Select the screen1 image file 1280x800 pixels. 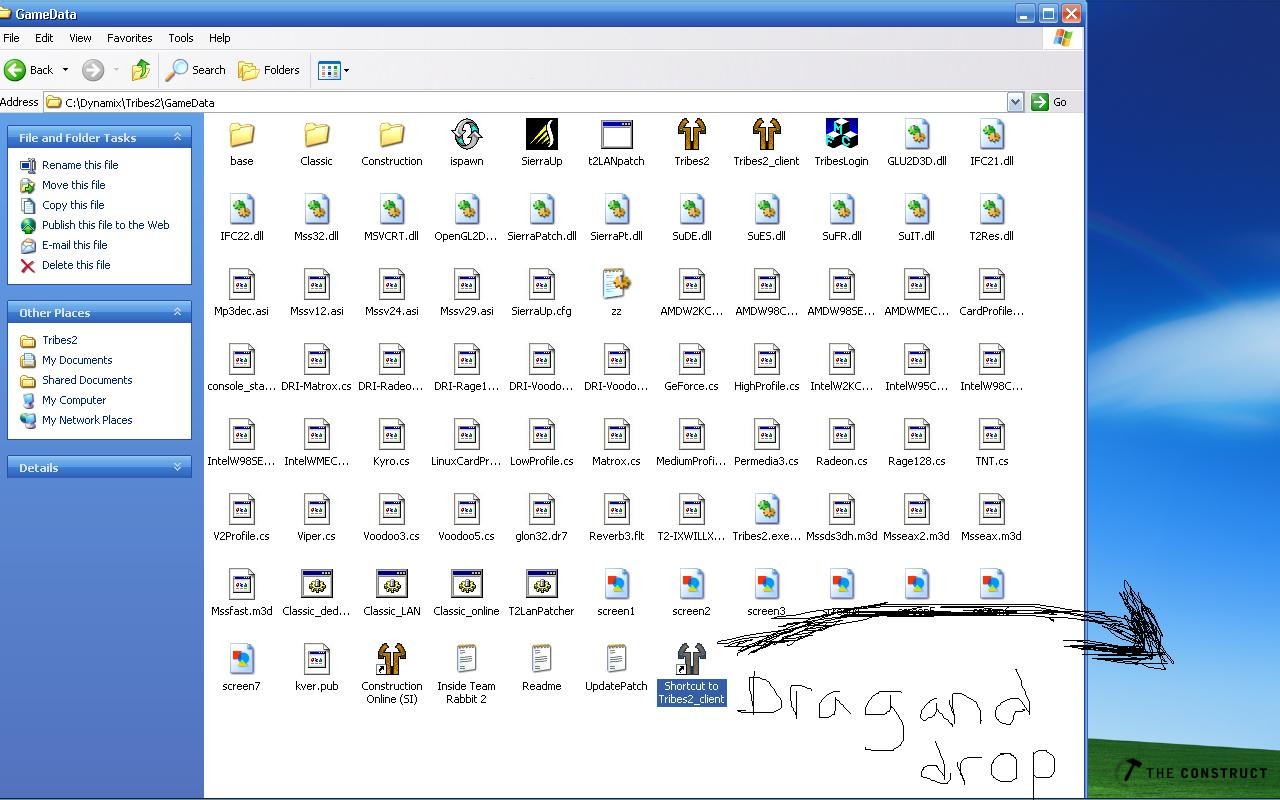click(x=616, y=585)
